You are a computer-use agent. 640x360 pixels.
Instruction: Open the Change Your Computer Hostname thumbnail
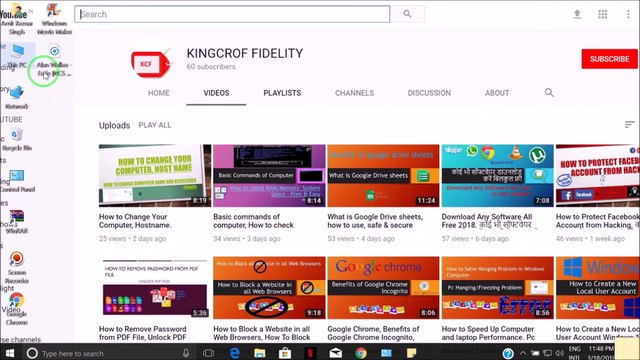(155, 176)
